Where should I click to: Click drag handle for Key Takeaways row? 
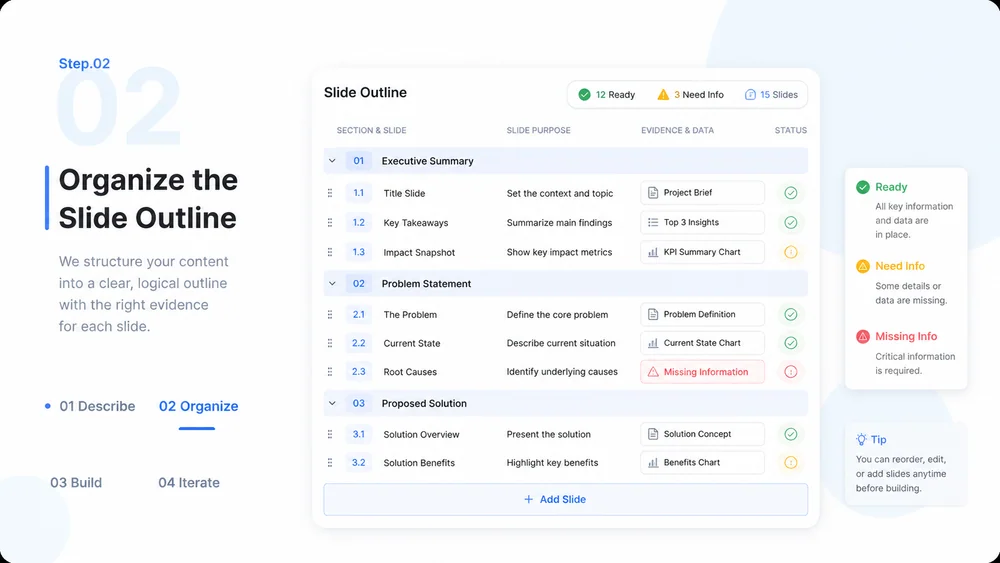tap(330, 223)
